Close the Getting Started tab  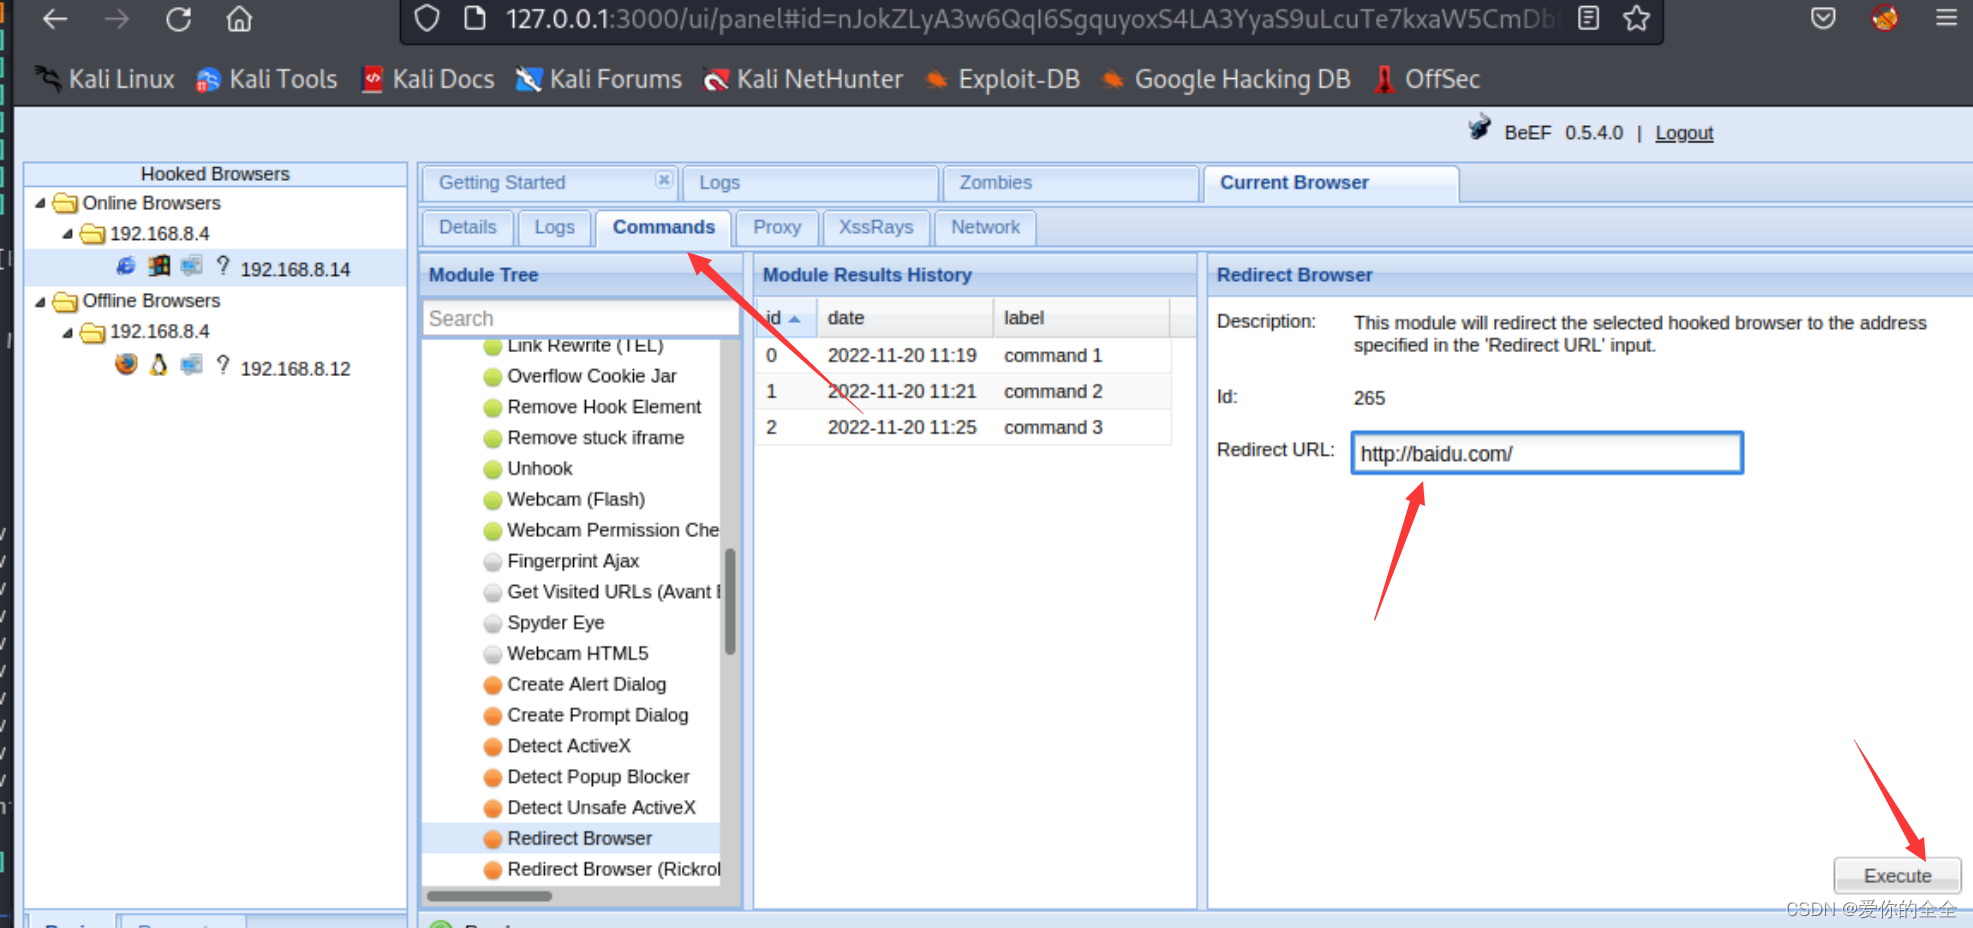(663, 180)
